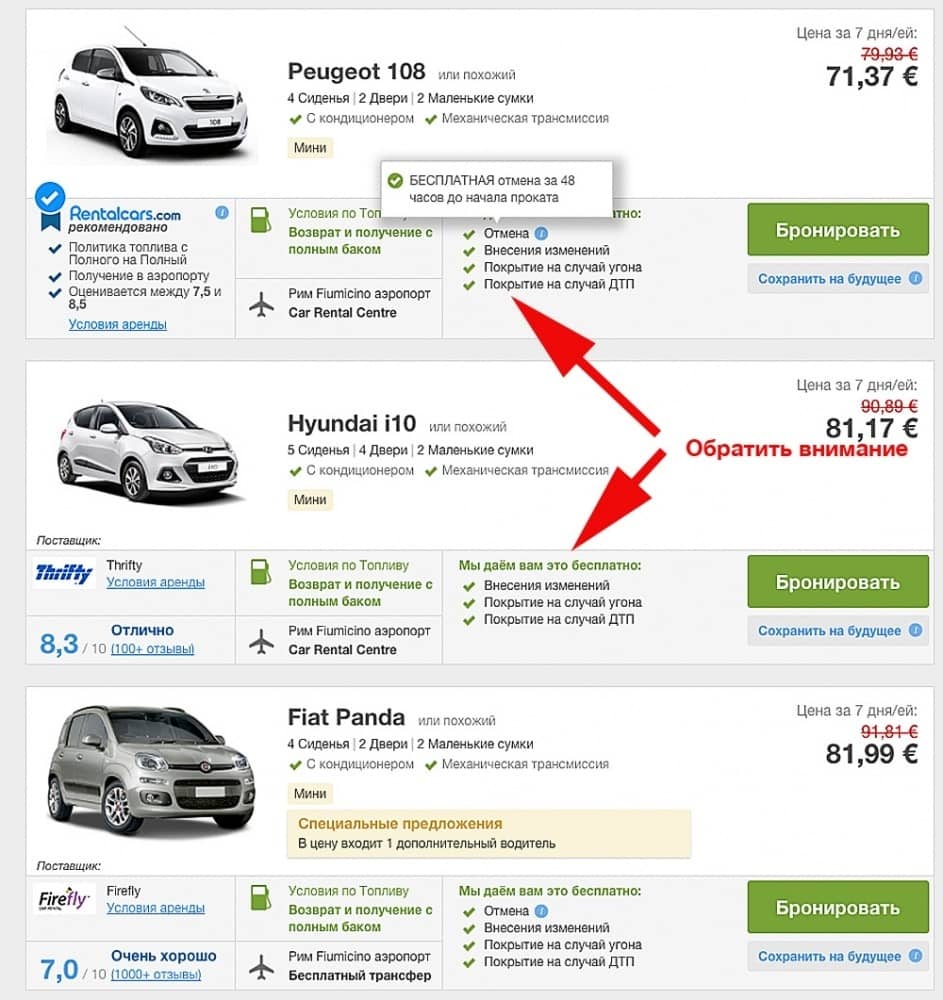This screenshot has width=943, height=1000.
Task: Click info icon beside Отмена on Peugeot
Action: point(541,233)
